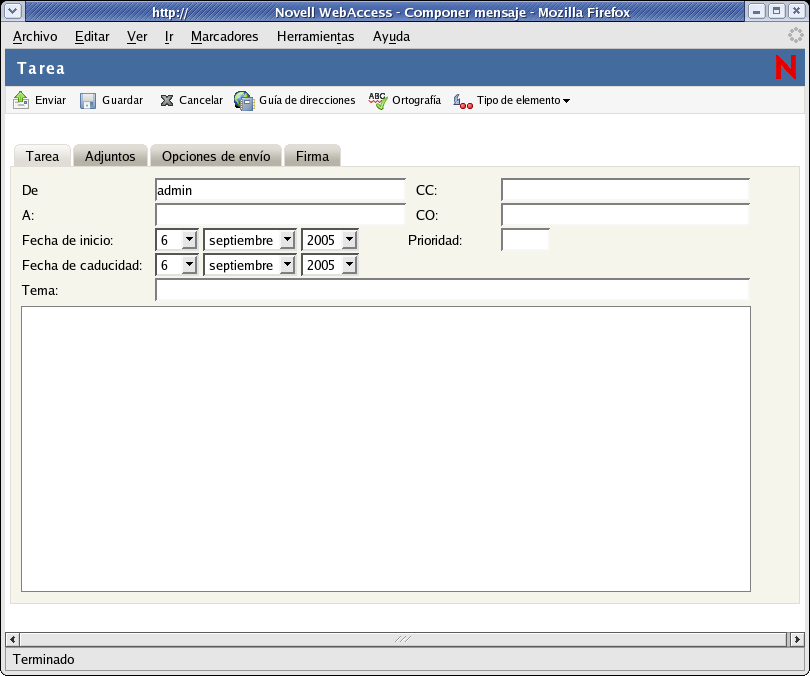Switch to the Adjuntos tab
Screen dimensions: 810x676
[x=110, y=156]
